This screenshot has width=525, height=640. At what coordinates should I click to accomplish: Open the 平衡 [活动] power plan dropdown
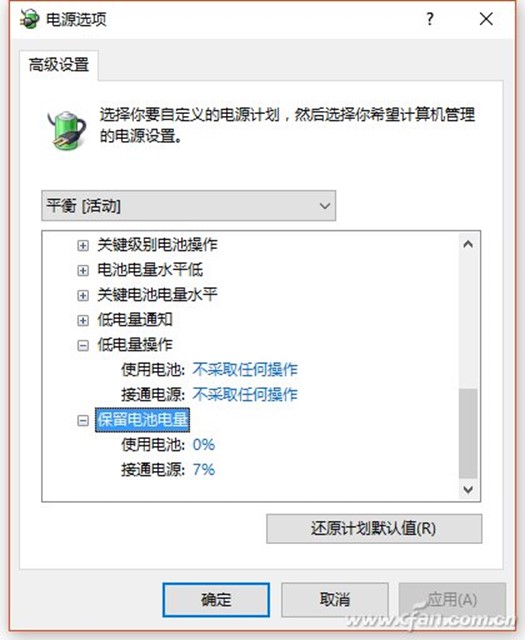189,206
